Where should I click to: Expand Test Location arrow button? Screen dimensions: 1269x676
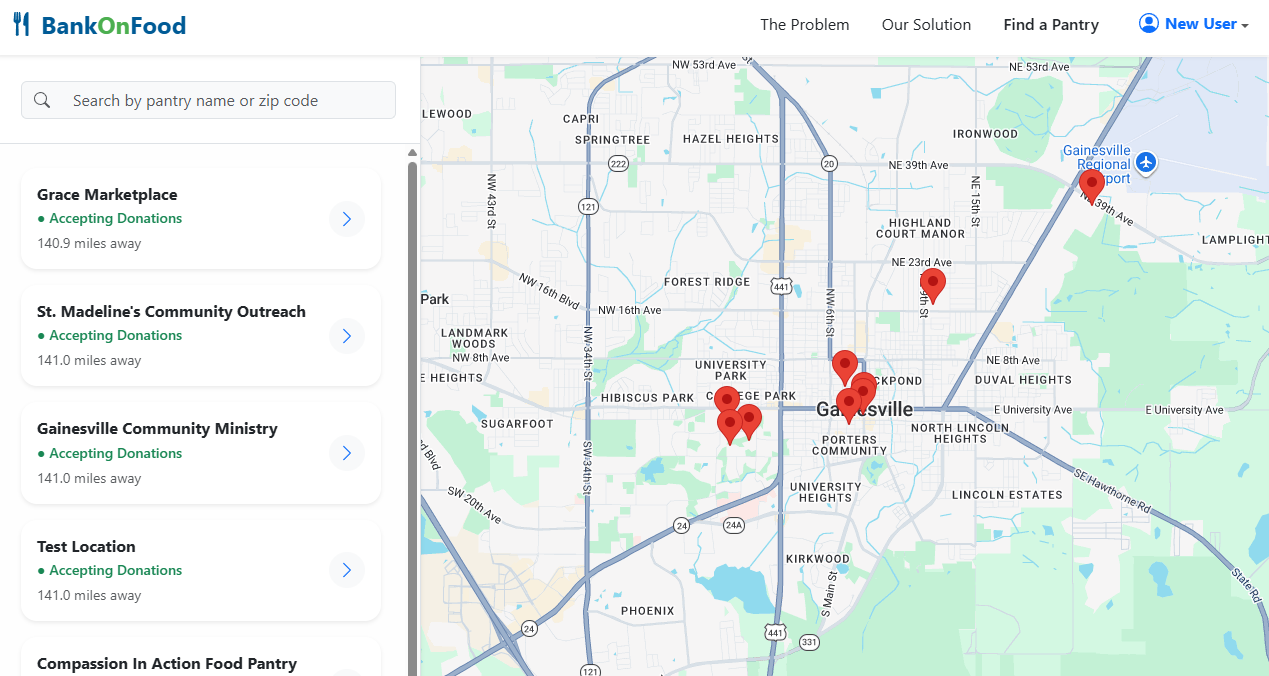(347, 571)
